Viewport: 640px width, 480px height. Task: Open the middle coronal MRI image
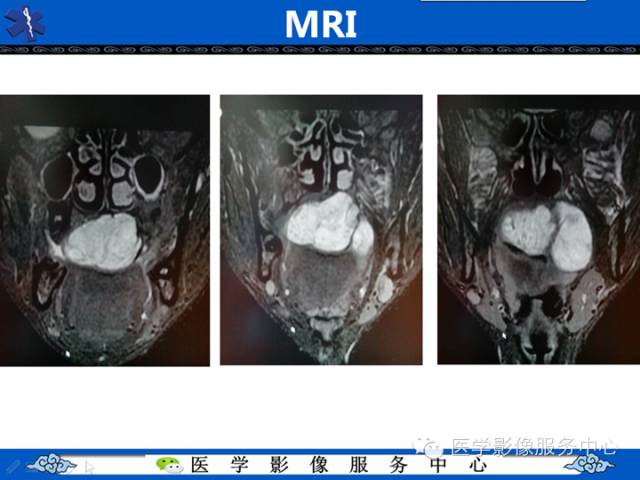coord(321,230)
